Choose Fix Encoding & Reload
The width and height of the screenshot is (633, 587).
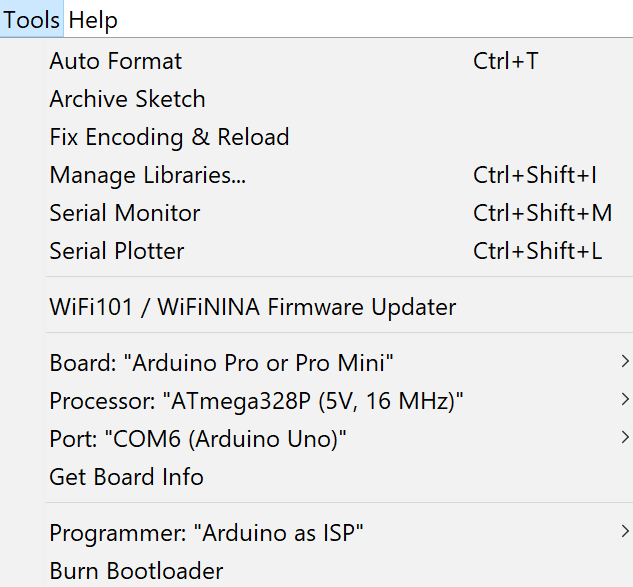[169, 137]
